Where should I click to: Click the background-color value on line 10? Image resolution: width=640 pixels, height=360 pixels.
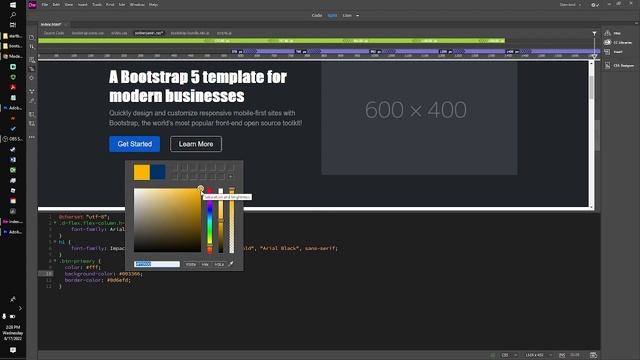pyautogui.click(x=130, y=274)
